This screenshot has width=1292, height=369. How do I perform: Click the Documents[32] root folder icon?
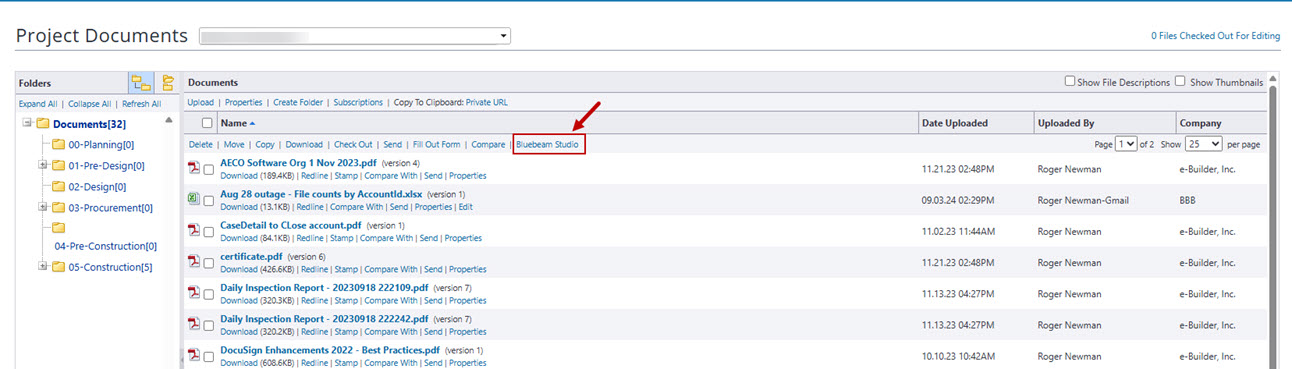[x=43, y=124]
